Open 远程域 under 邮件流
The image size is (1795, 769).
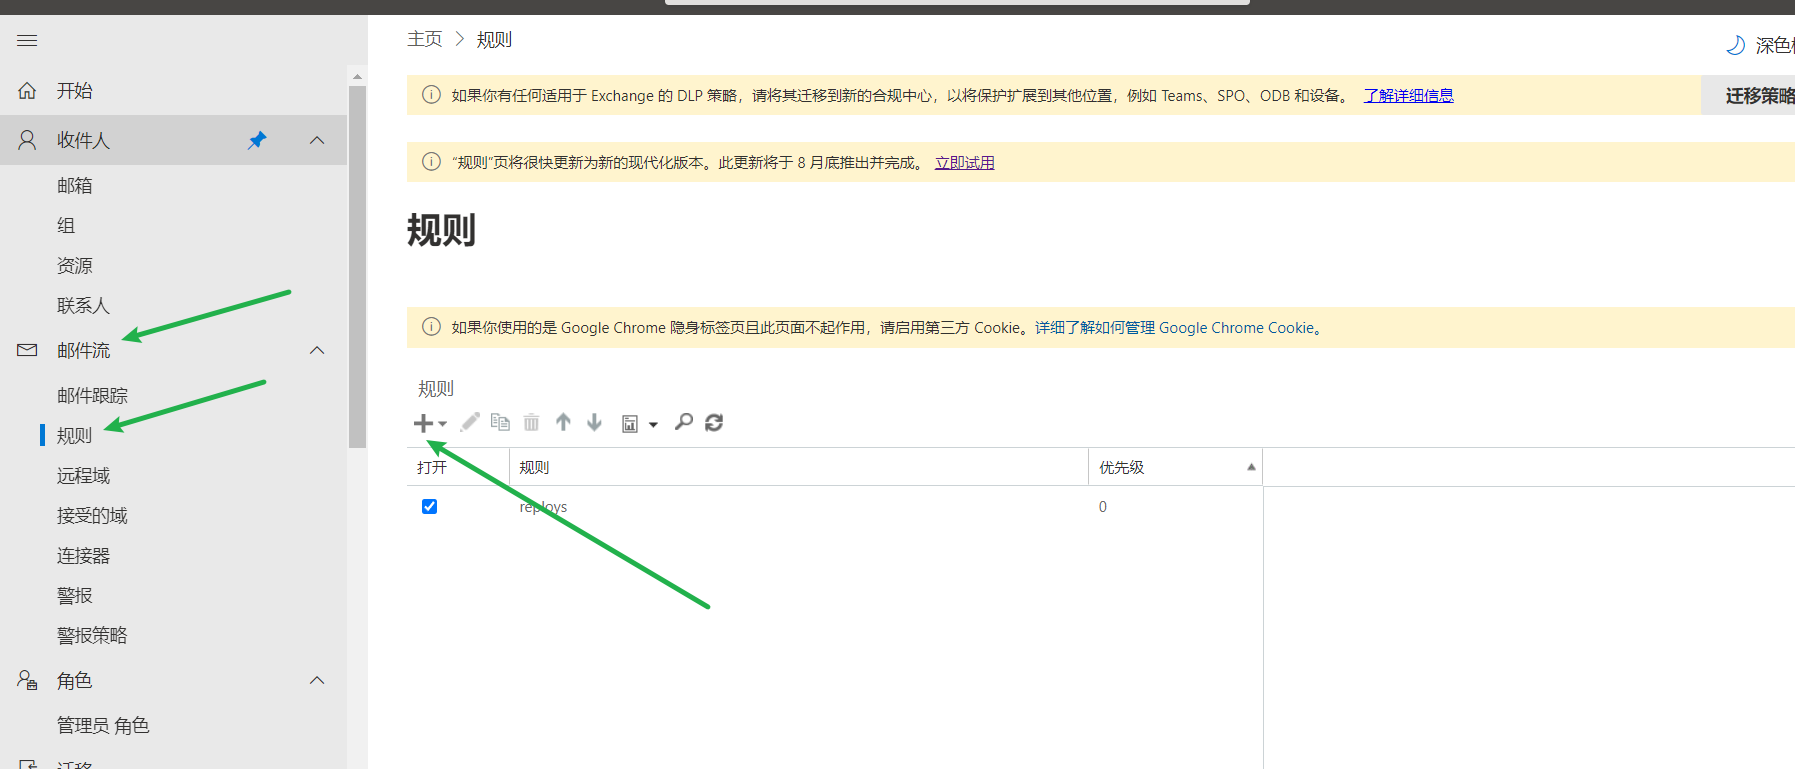coord(83,476)
